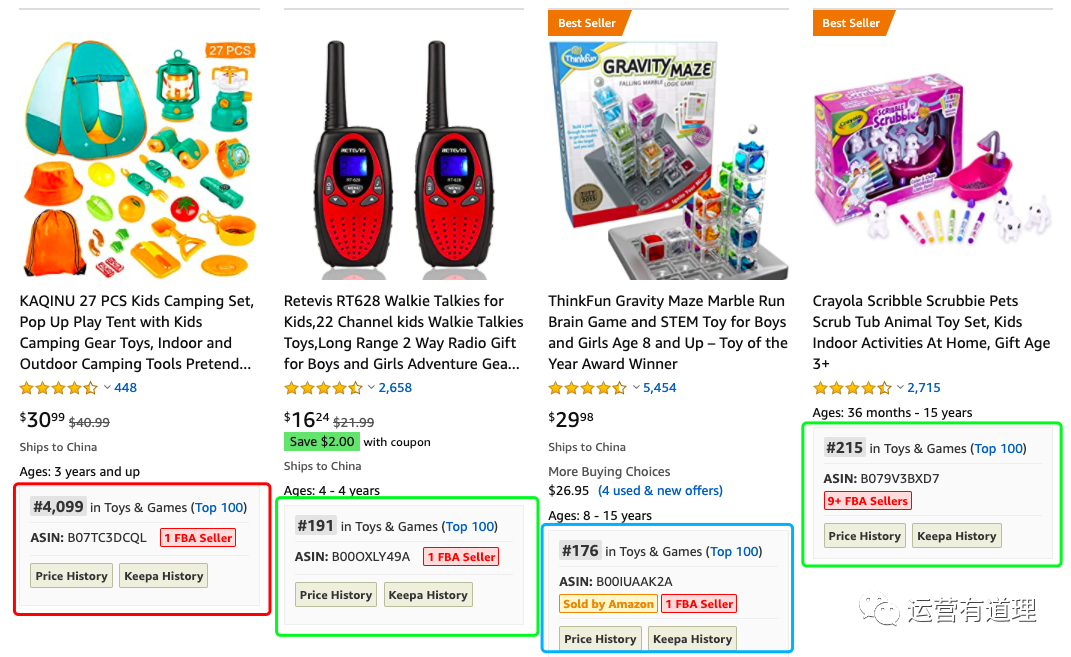Click the 1 FBA Seller badge for B07TC3DCQL
1071x657 pixels.
coord(198,537)
